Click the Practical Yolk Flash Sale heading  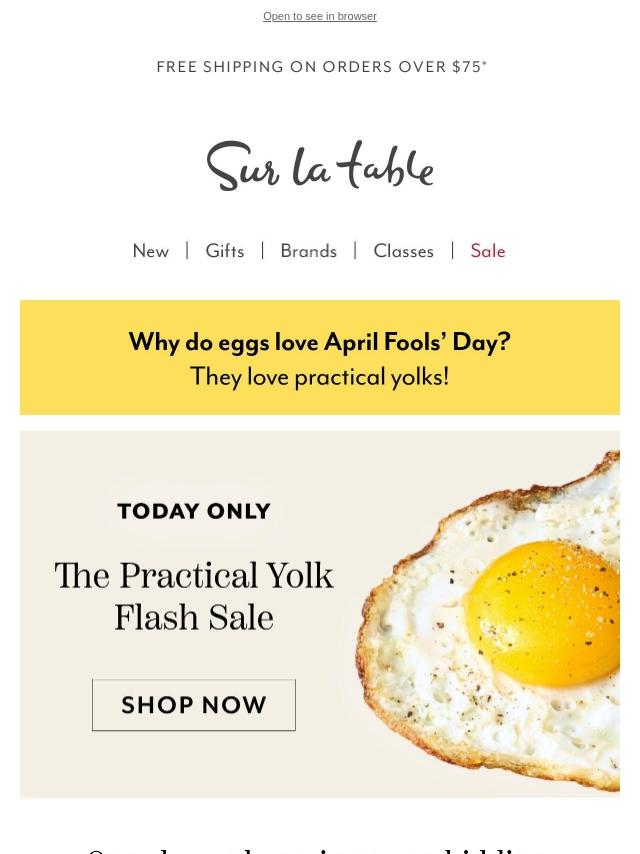194,595
